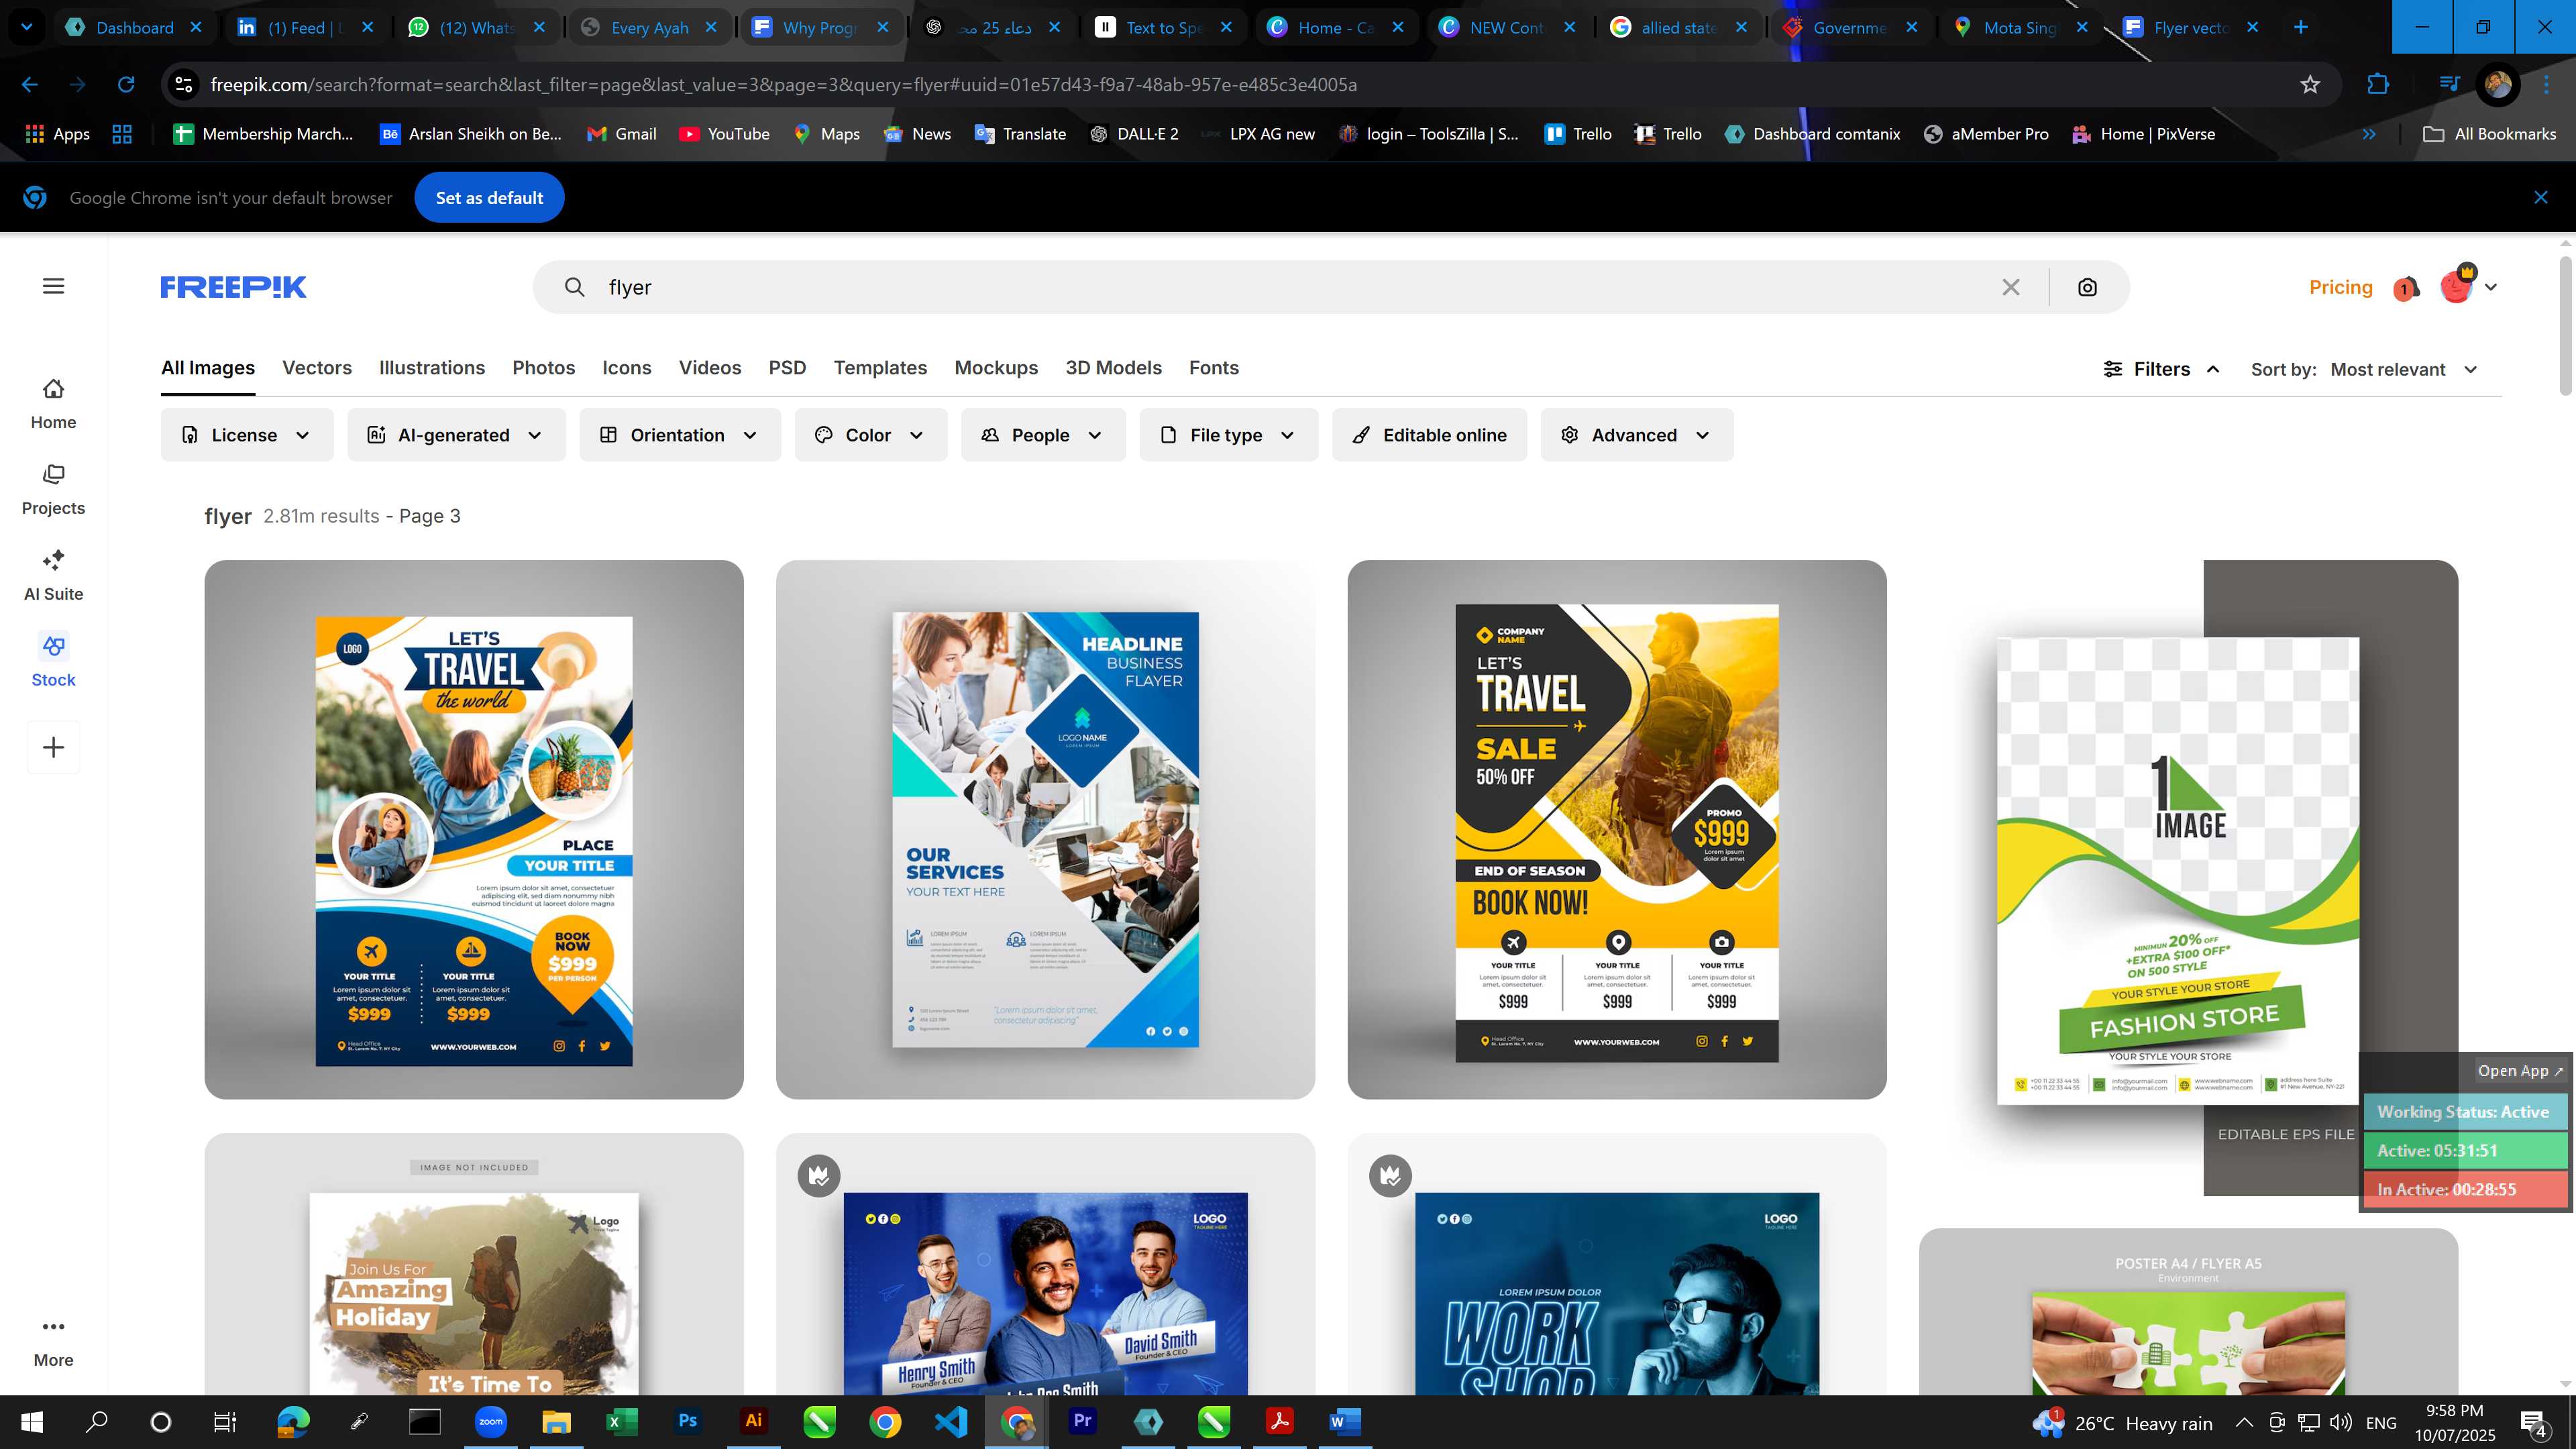Click Open App in tracker widget

2520,1070
